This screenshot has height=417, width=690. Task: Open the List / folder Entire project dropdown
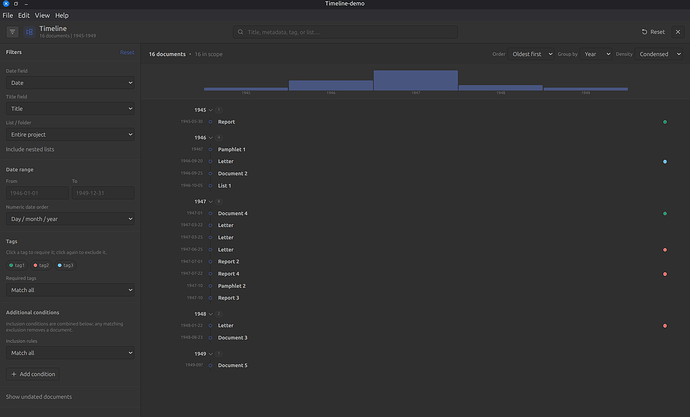click(70, 135)
